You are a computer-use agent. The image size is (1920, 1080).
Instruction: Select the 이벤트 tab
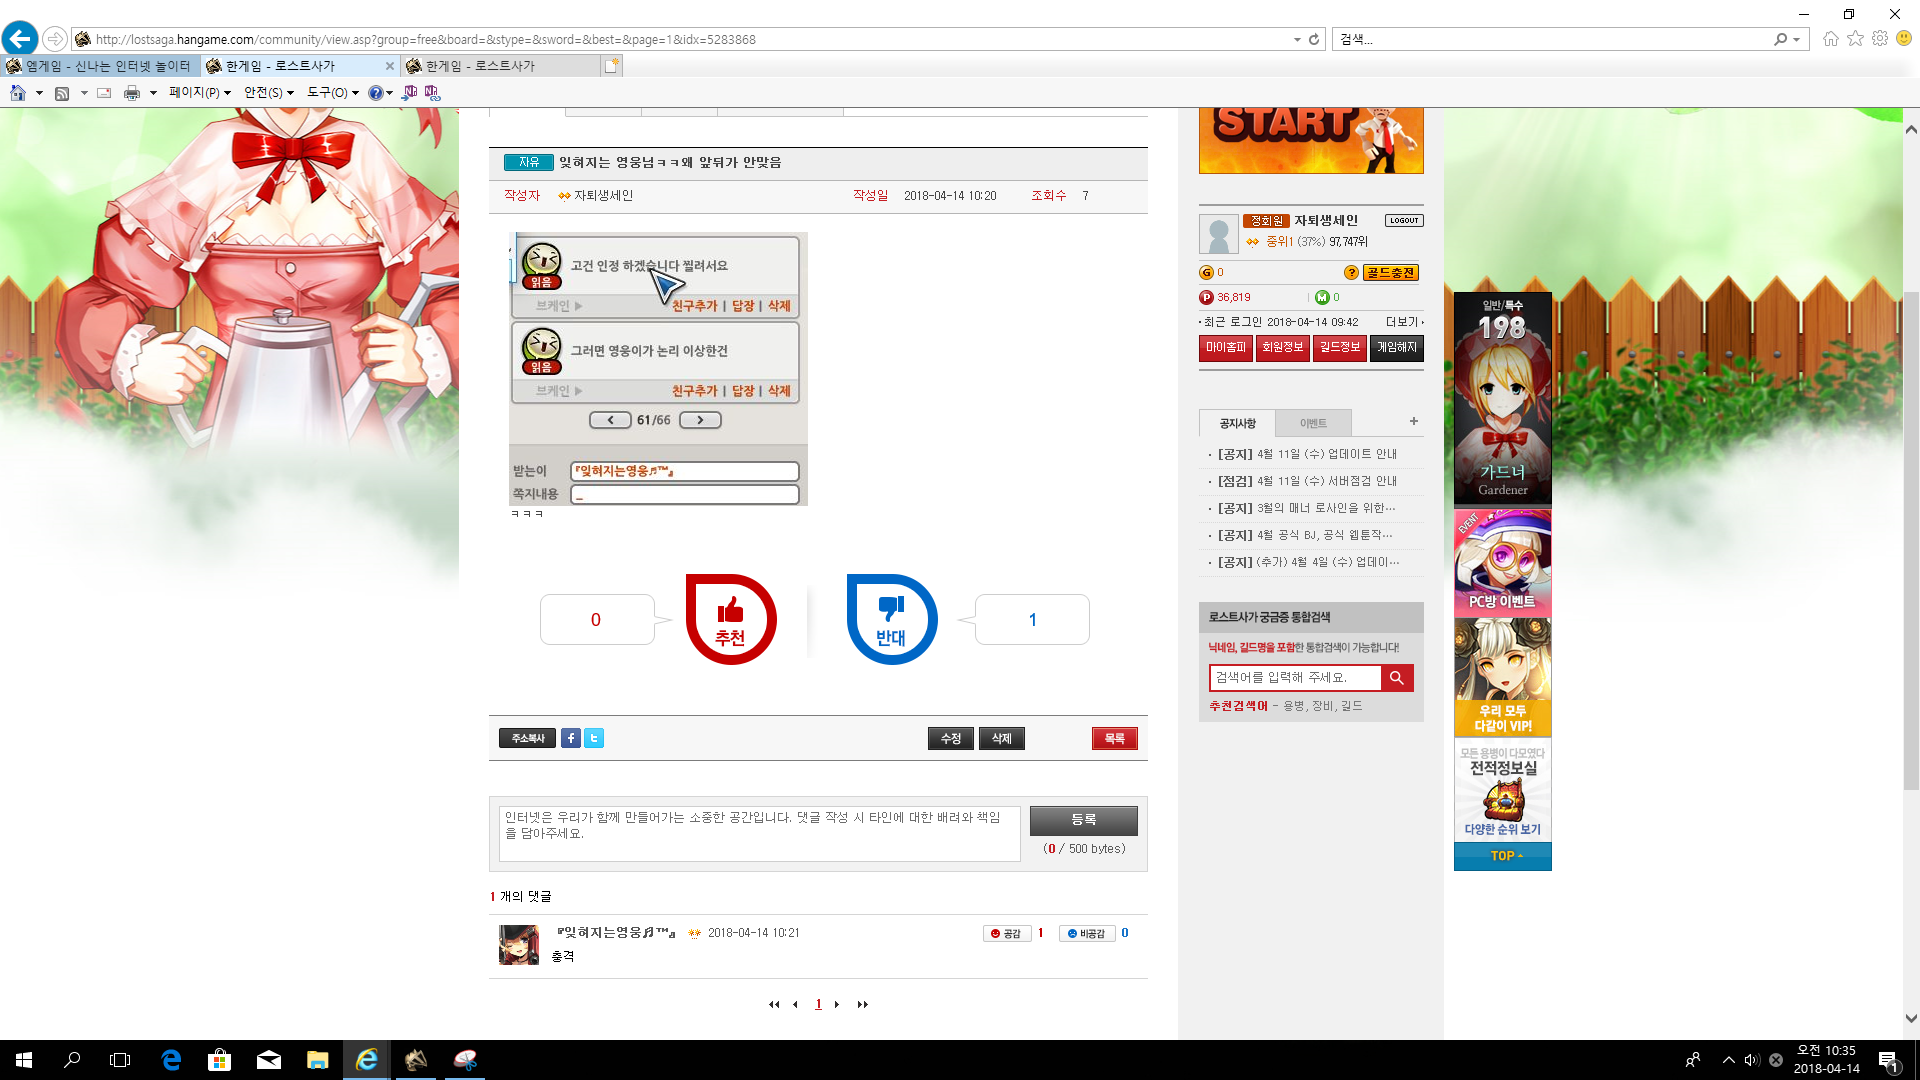(1313, 423)
